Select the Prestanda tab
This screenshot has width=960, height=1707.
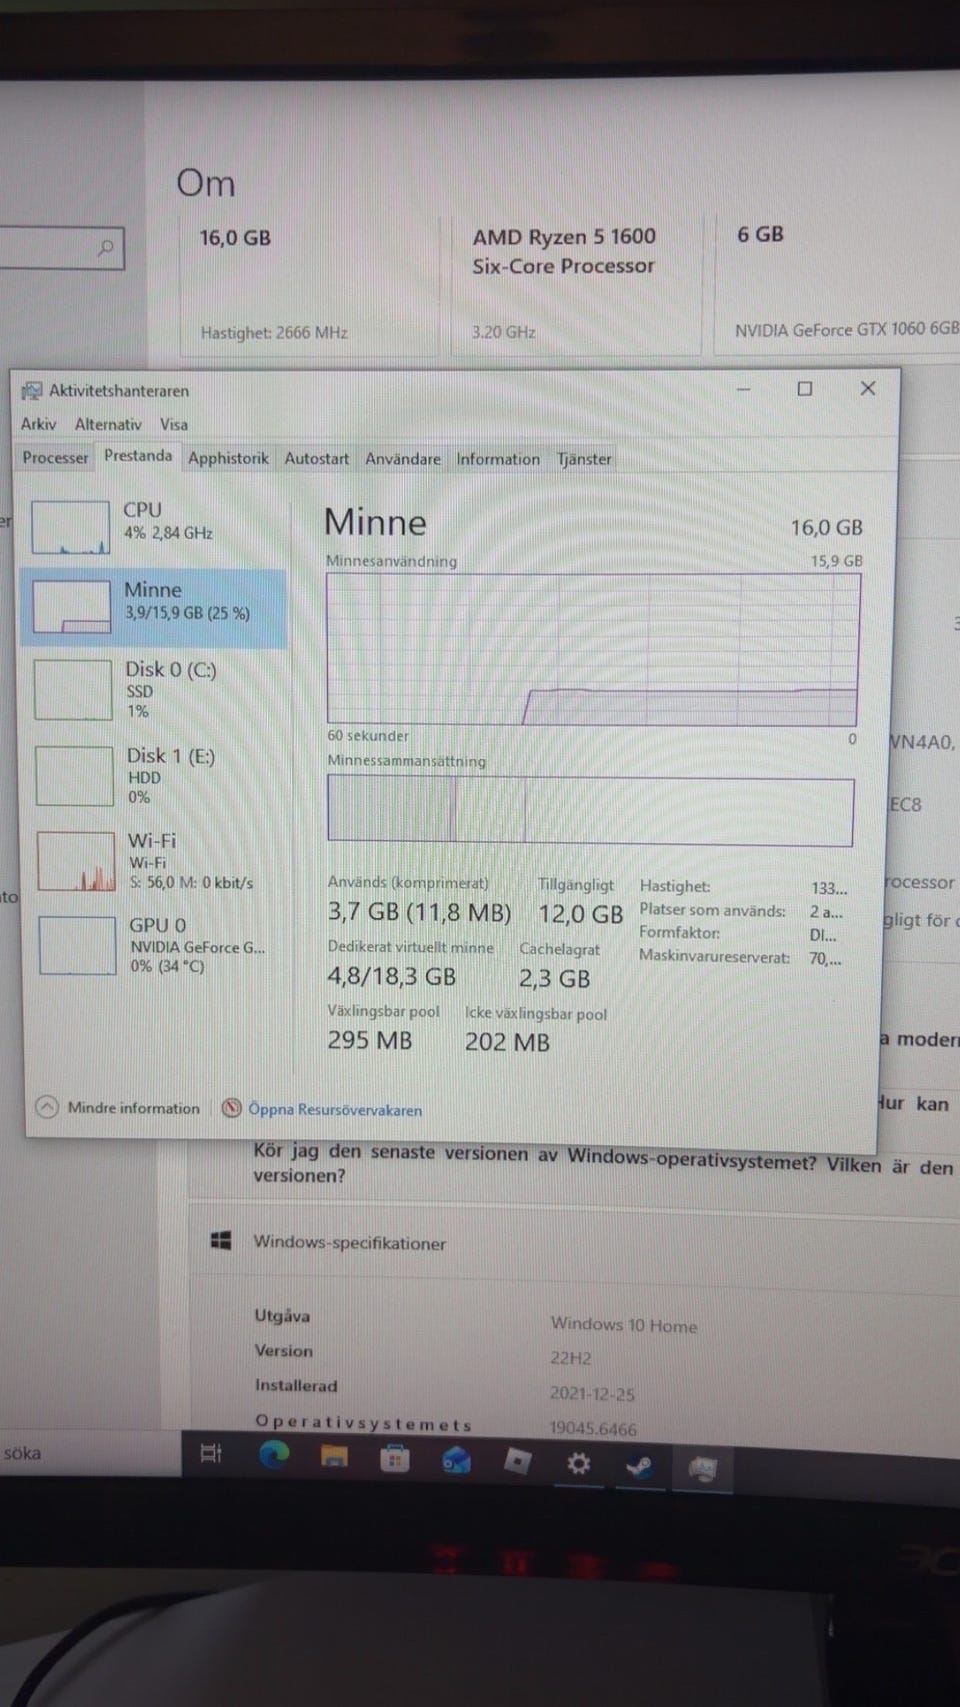138,456
